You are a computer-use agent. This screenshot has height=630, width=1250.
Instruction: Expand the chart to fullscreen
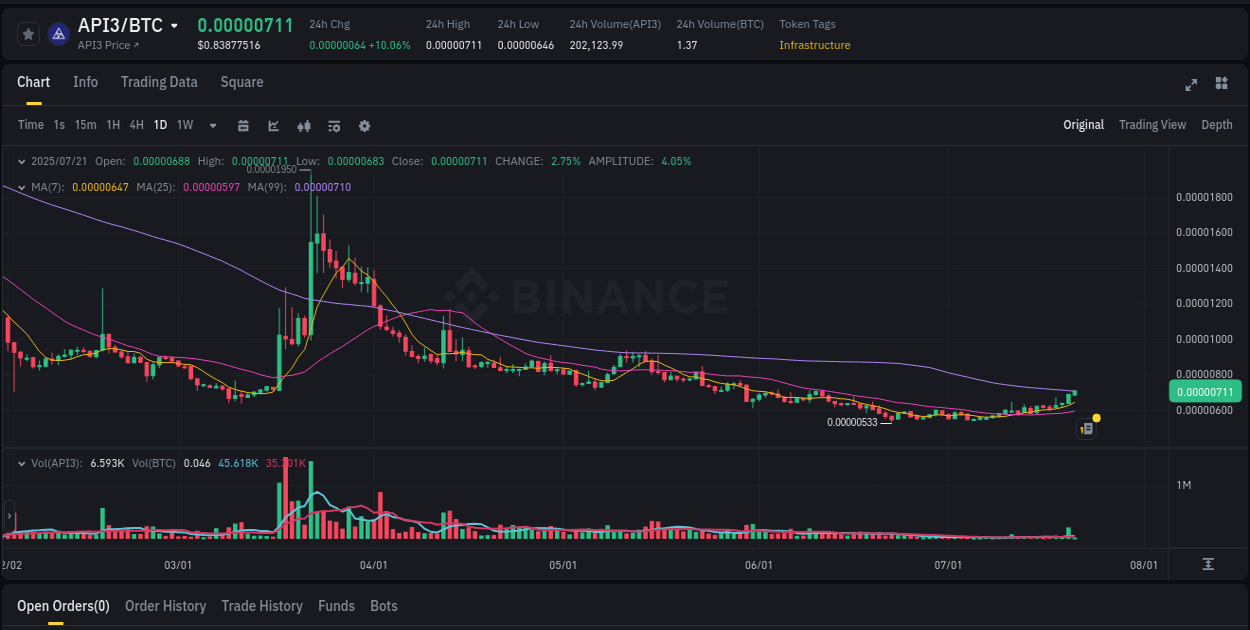[1191, 85]
